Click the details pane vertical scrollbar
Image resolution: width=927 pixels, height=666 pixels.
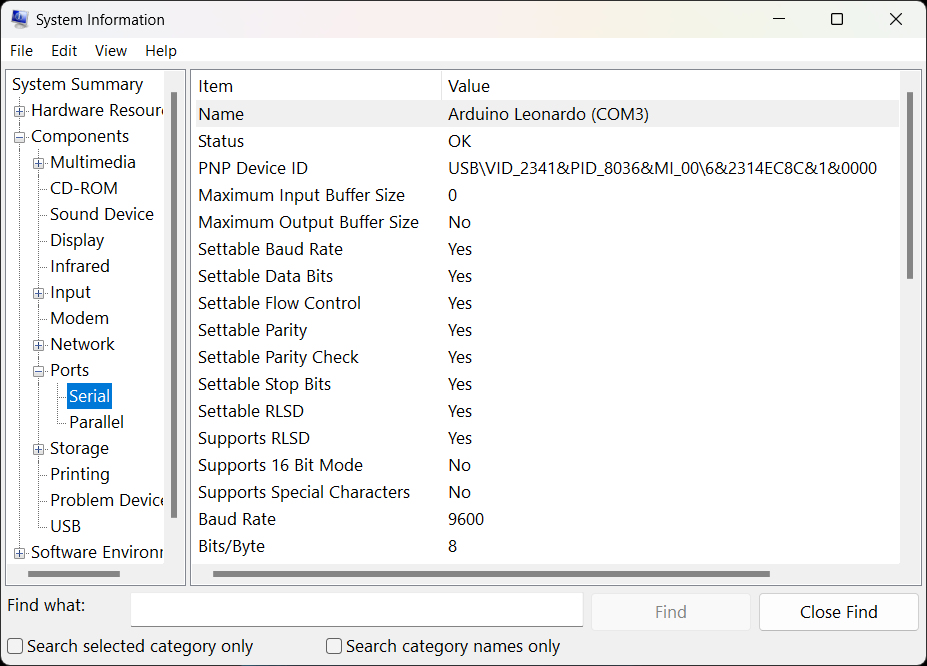[910, 186]
